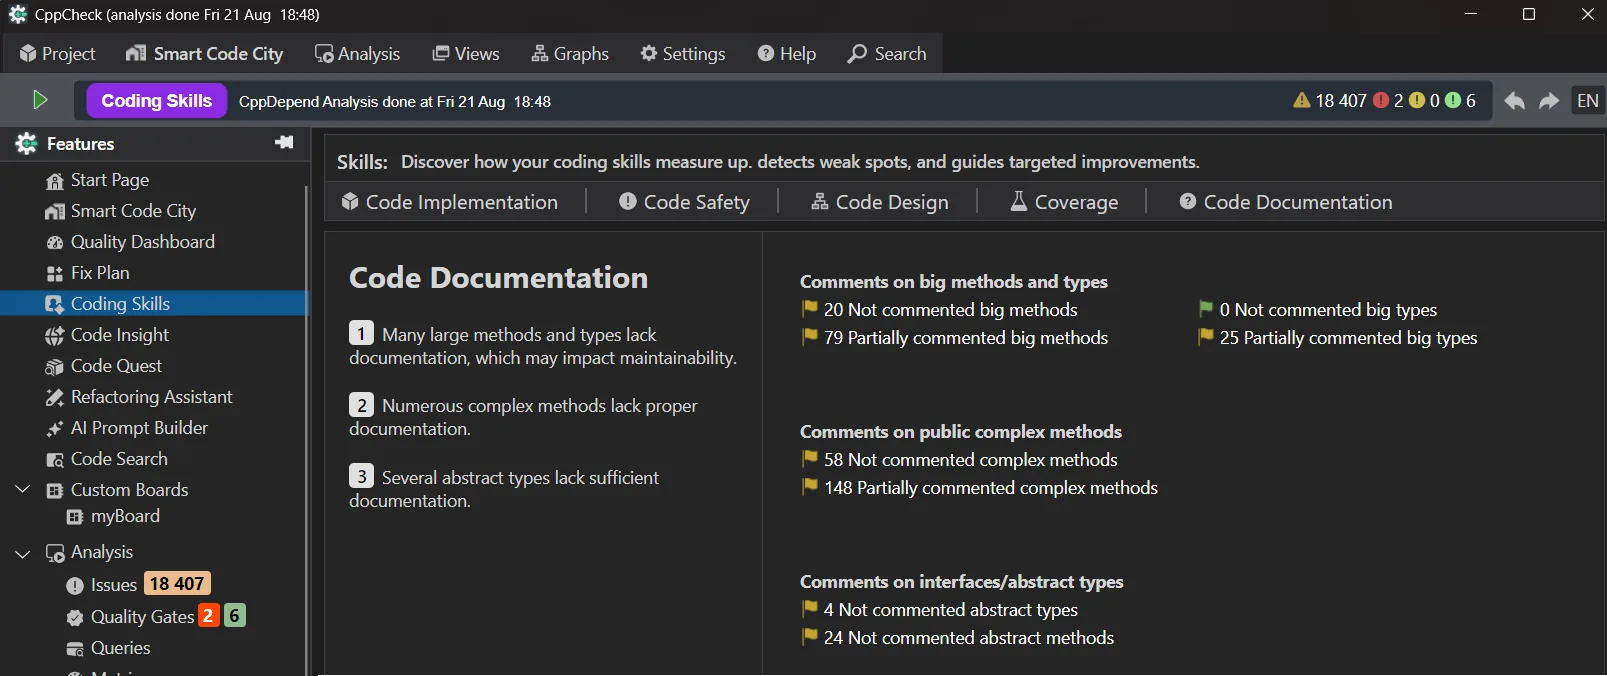Switch to the Code Safety tab
Viewport: 1607px width, 676px height.
(684, 202)
